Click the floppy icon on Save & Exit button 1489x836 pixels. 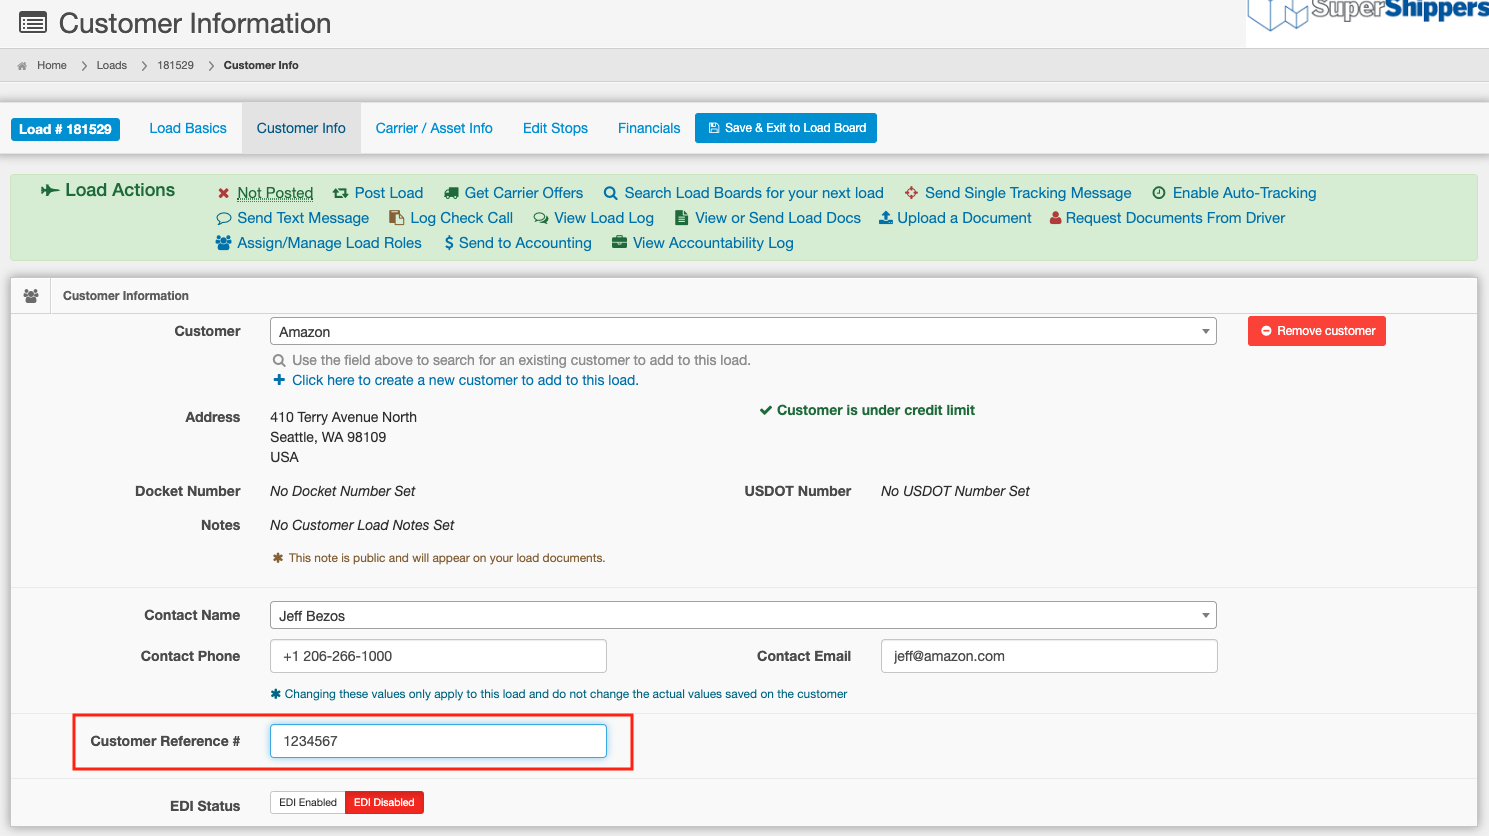[714, 128]
